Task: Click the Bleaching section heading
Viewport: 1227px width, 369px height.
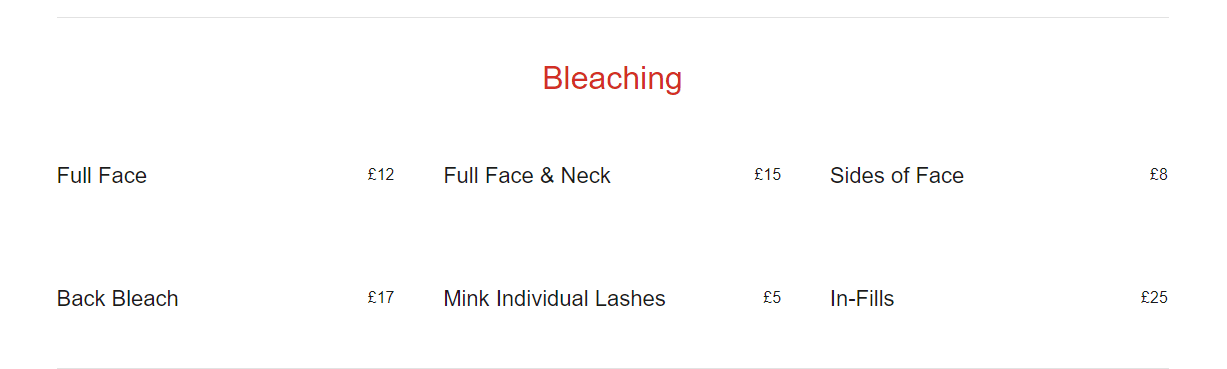Action: (612, 78)
